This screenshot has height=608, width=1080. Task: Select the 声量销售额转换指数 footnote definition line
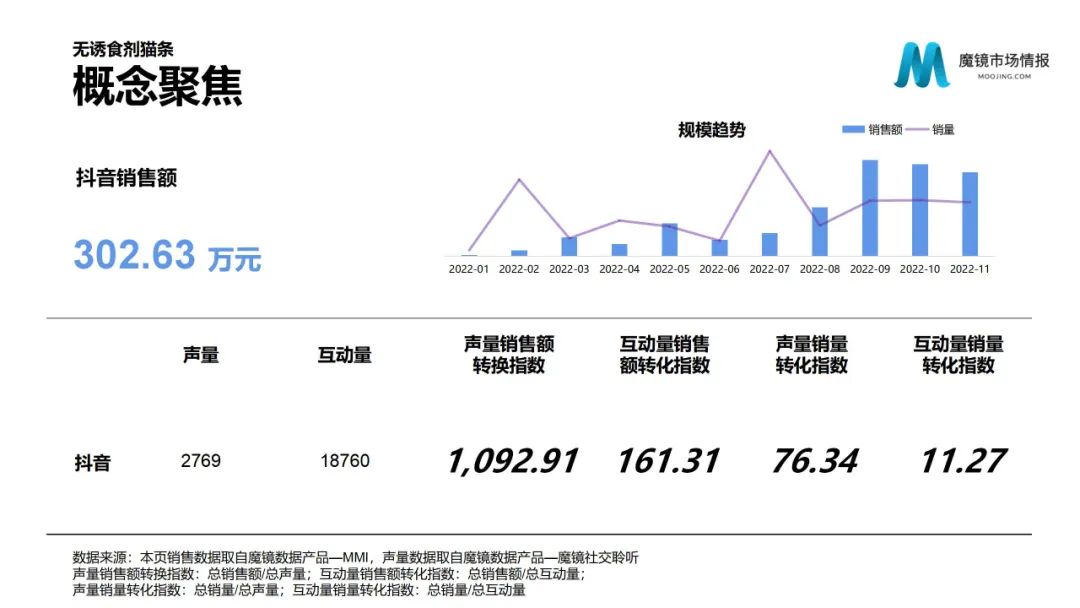tap(329, 574)
